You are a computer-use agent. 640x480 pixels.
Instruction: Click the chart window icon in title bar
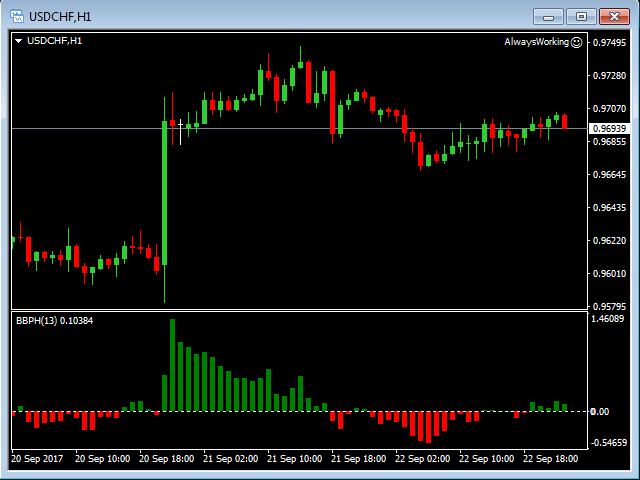point(17,16)
